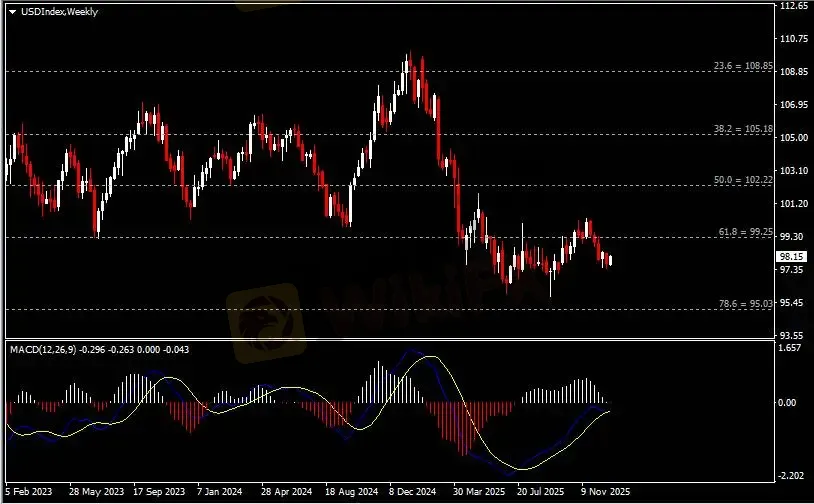The width and height of the screenshot is (814, 504).
Task: Click the current price tag 98.15
Action: coord(791,255)
